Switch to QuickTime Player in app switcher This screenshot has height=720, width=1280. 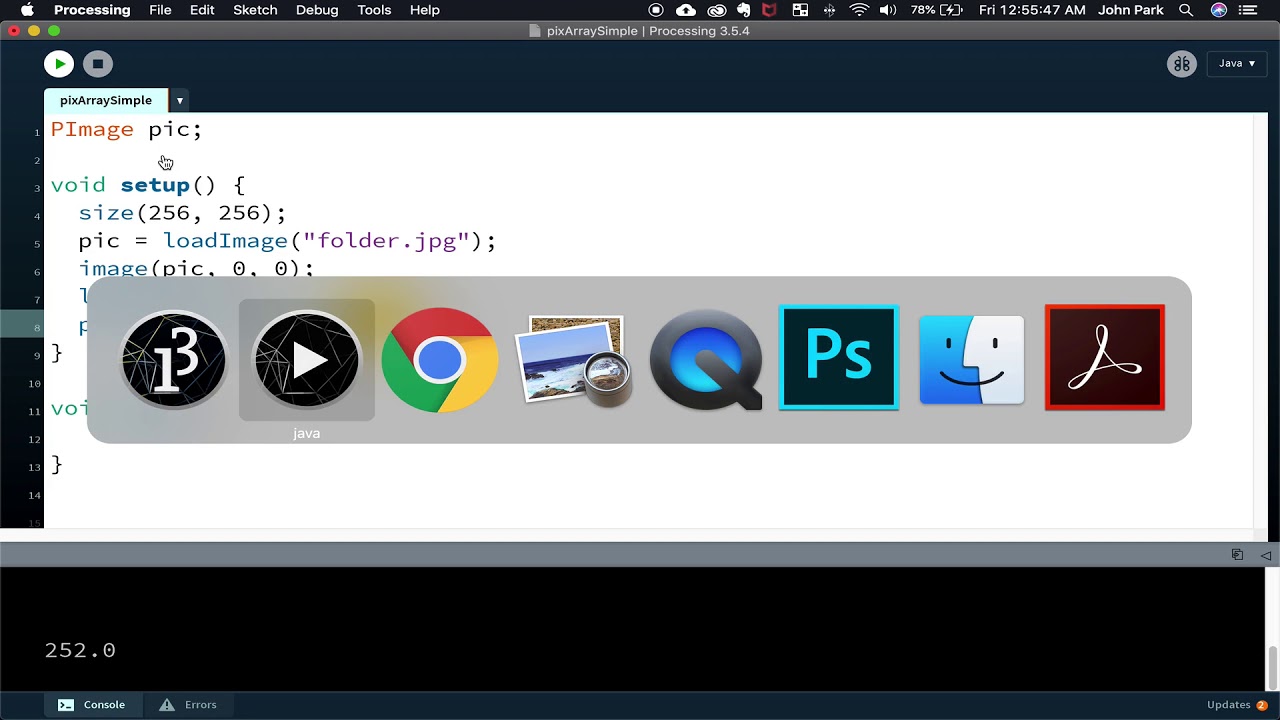pos(706,360)
